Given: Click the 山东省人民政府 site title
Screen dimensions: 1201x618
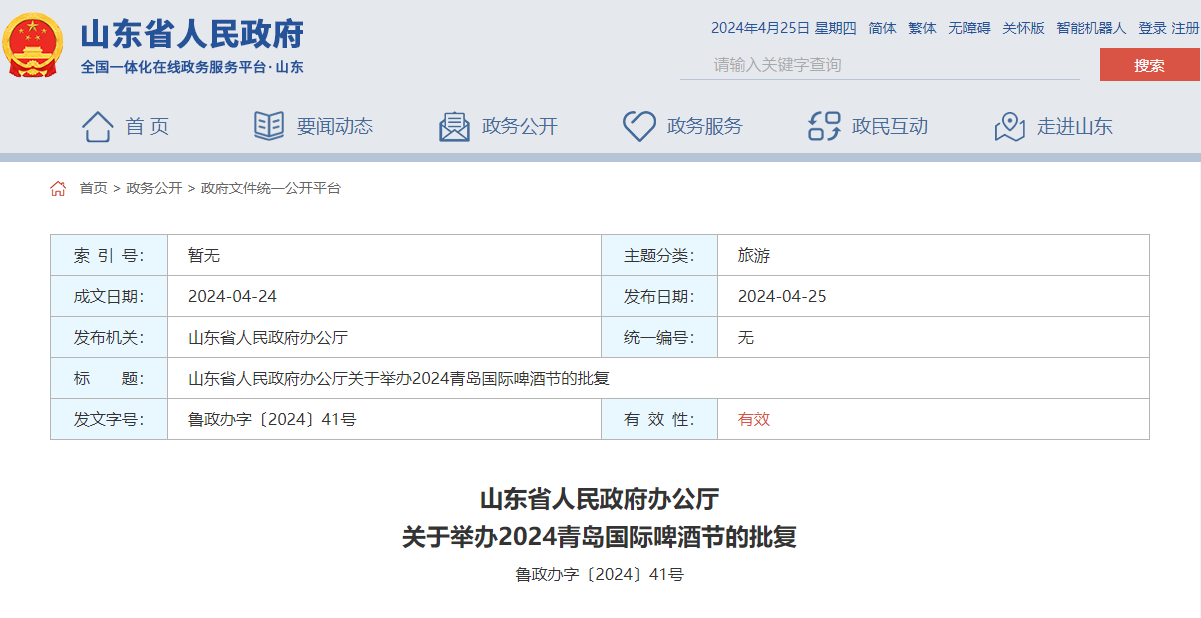Looking at the screenshot, I should tap(192, 35).
